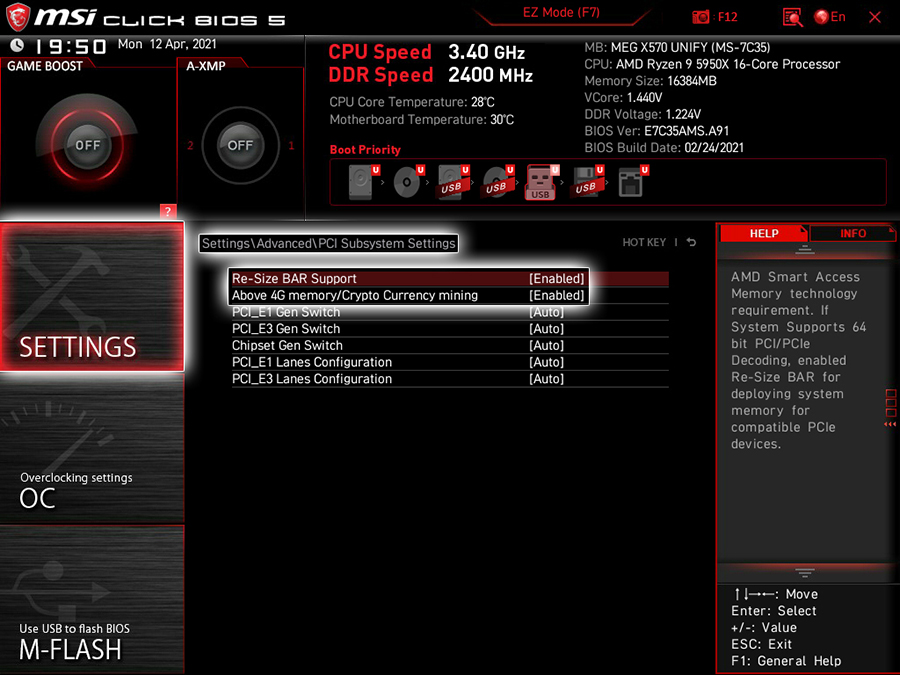
Task: Select the hard drive icon in Boot Priority
Action: coord(360,182)
